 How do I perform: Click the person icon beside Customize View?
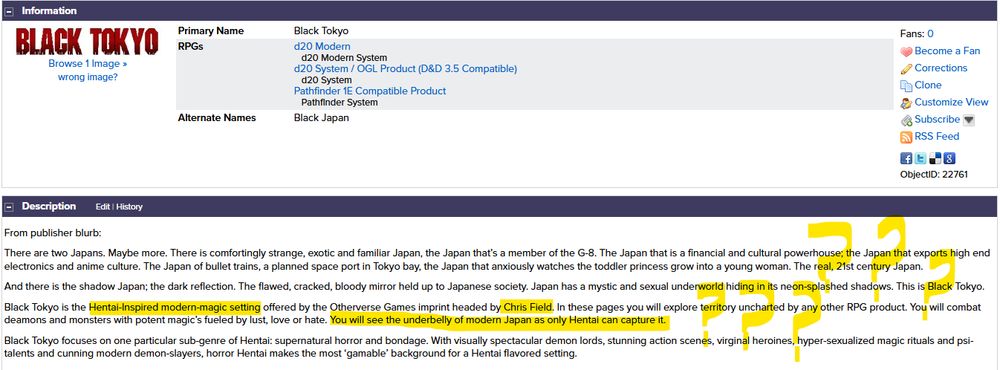906,103
